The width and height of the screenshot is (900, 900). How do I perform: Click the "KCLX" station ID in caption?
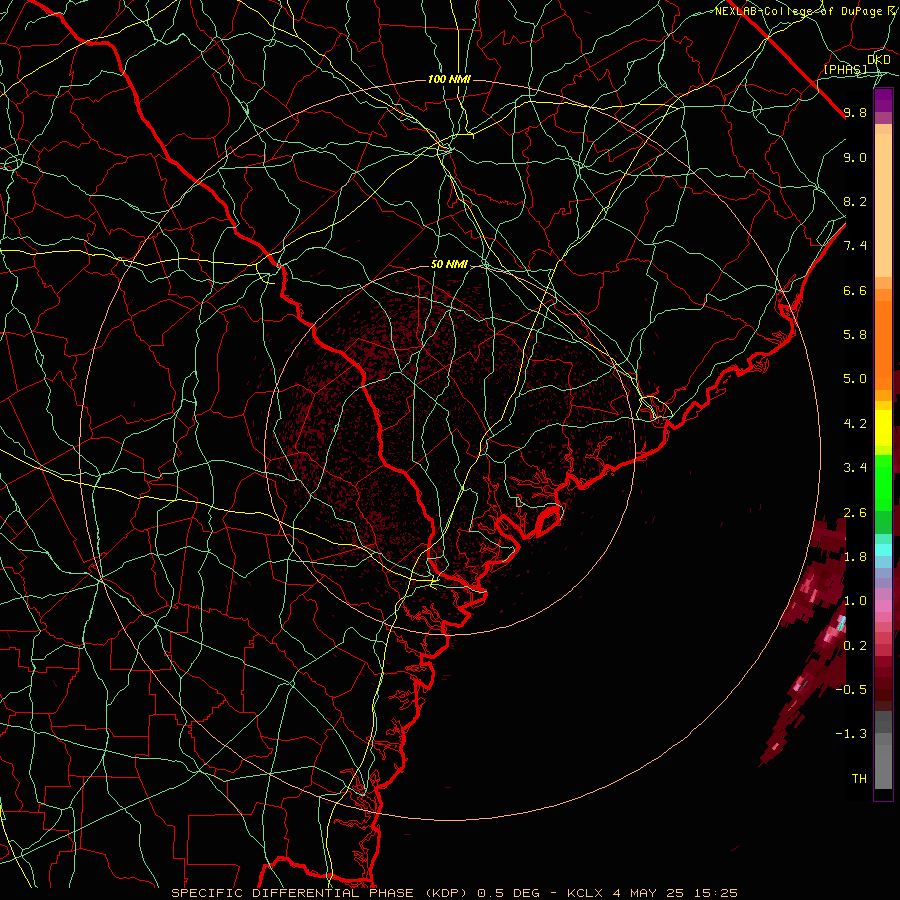(x=586, y=893)
